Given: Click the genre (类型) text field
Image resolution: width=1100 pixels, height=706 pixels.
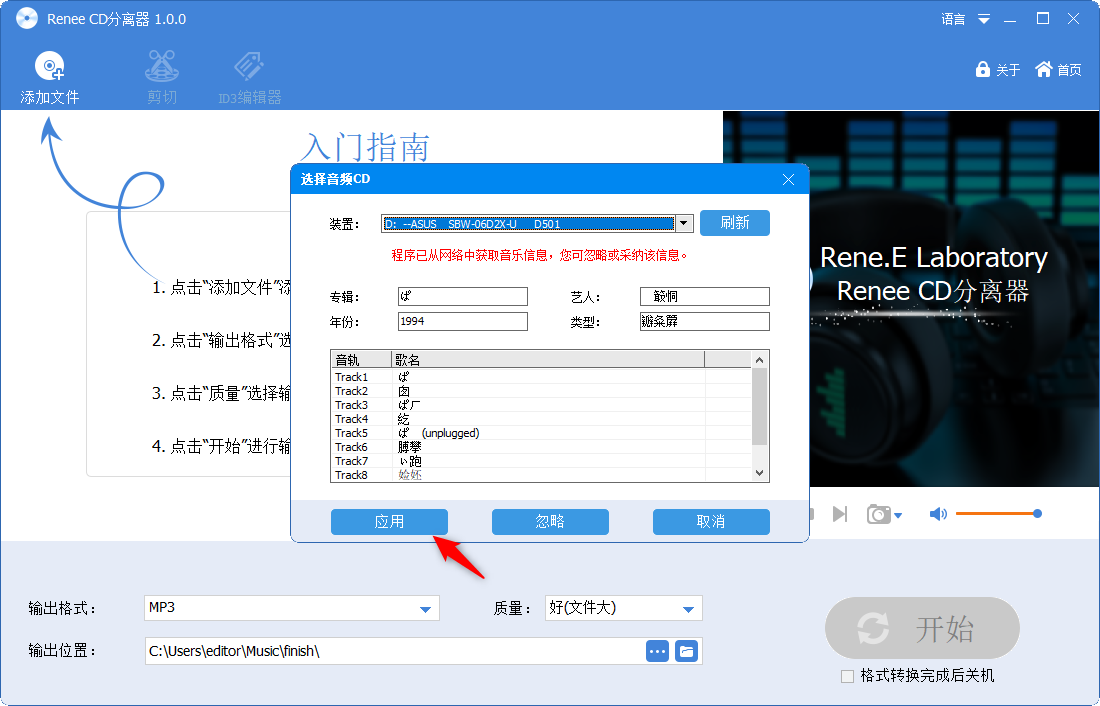Looking at the screenshot, I should 704,321.
